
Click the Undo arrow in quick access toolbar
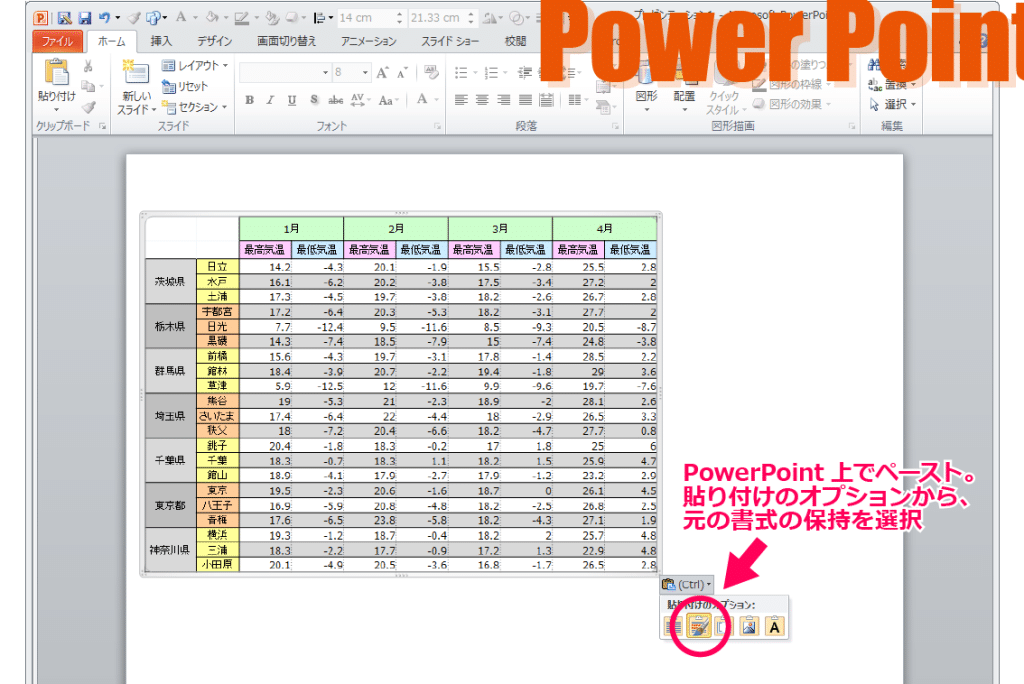104,18
